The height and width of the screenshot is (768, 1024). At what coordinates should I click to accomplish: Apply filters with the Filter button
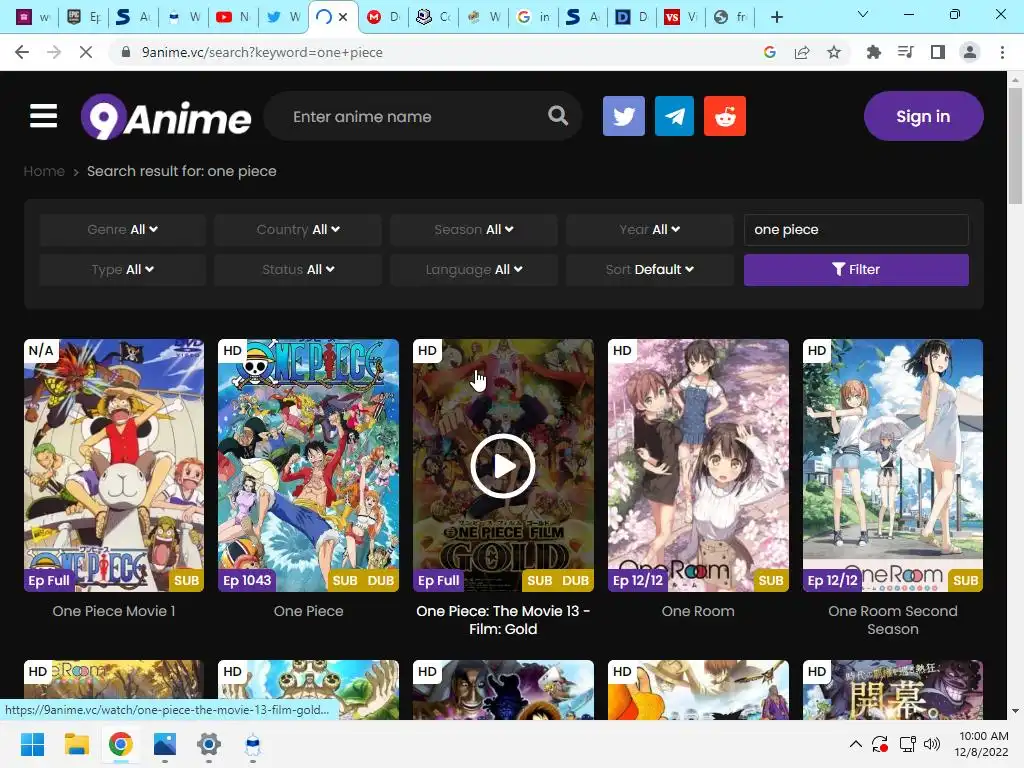856,270
